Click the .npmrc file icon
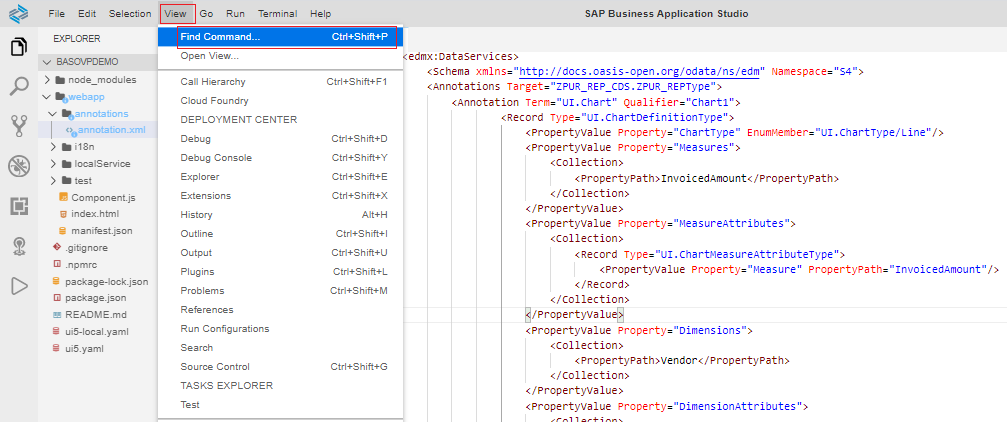1007x422 pixels. pos(57,264)
